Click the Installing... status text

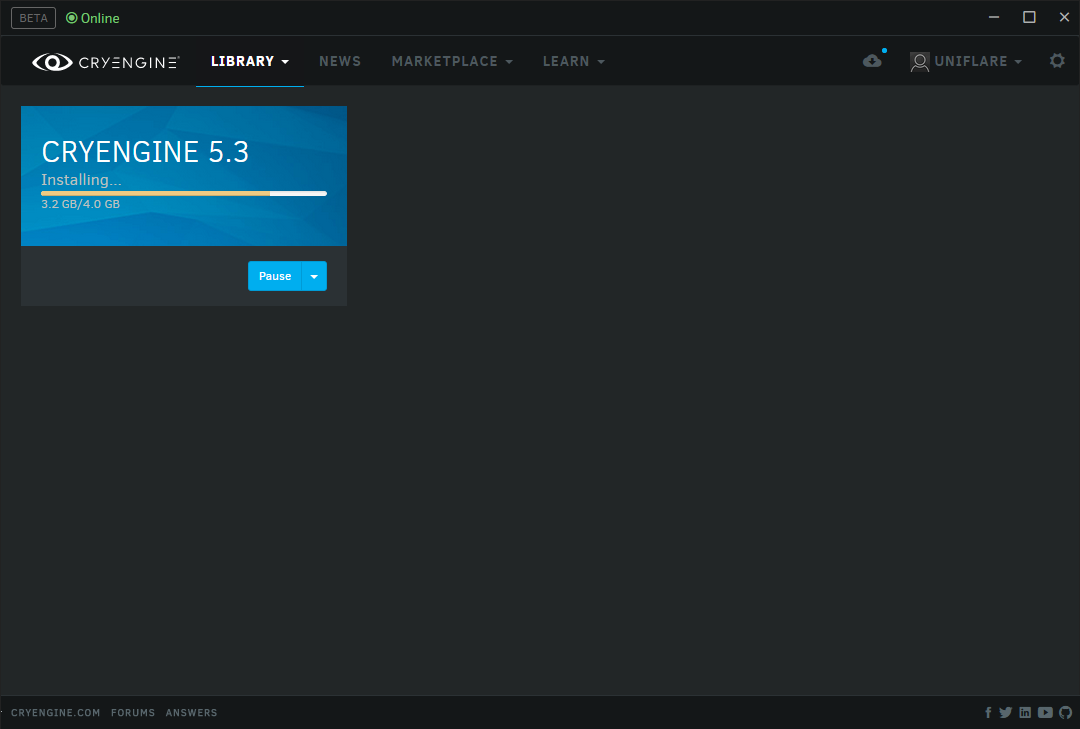click(81, 180)
